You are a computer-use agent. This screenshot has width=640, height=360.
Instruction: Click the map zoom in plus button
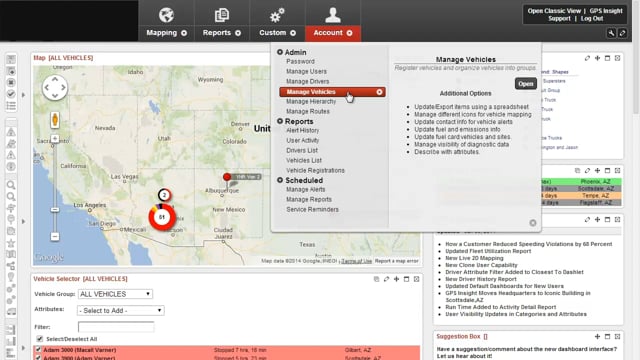point(55,139)
